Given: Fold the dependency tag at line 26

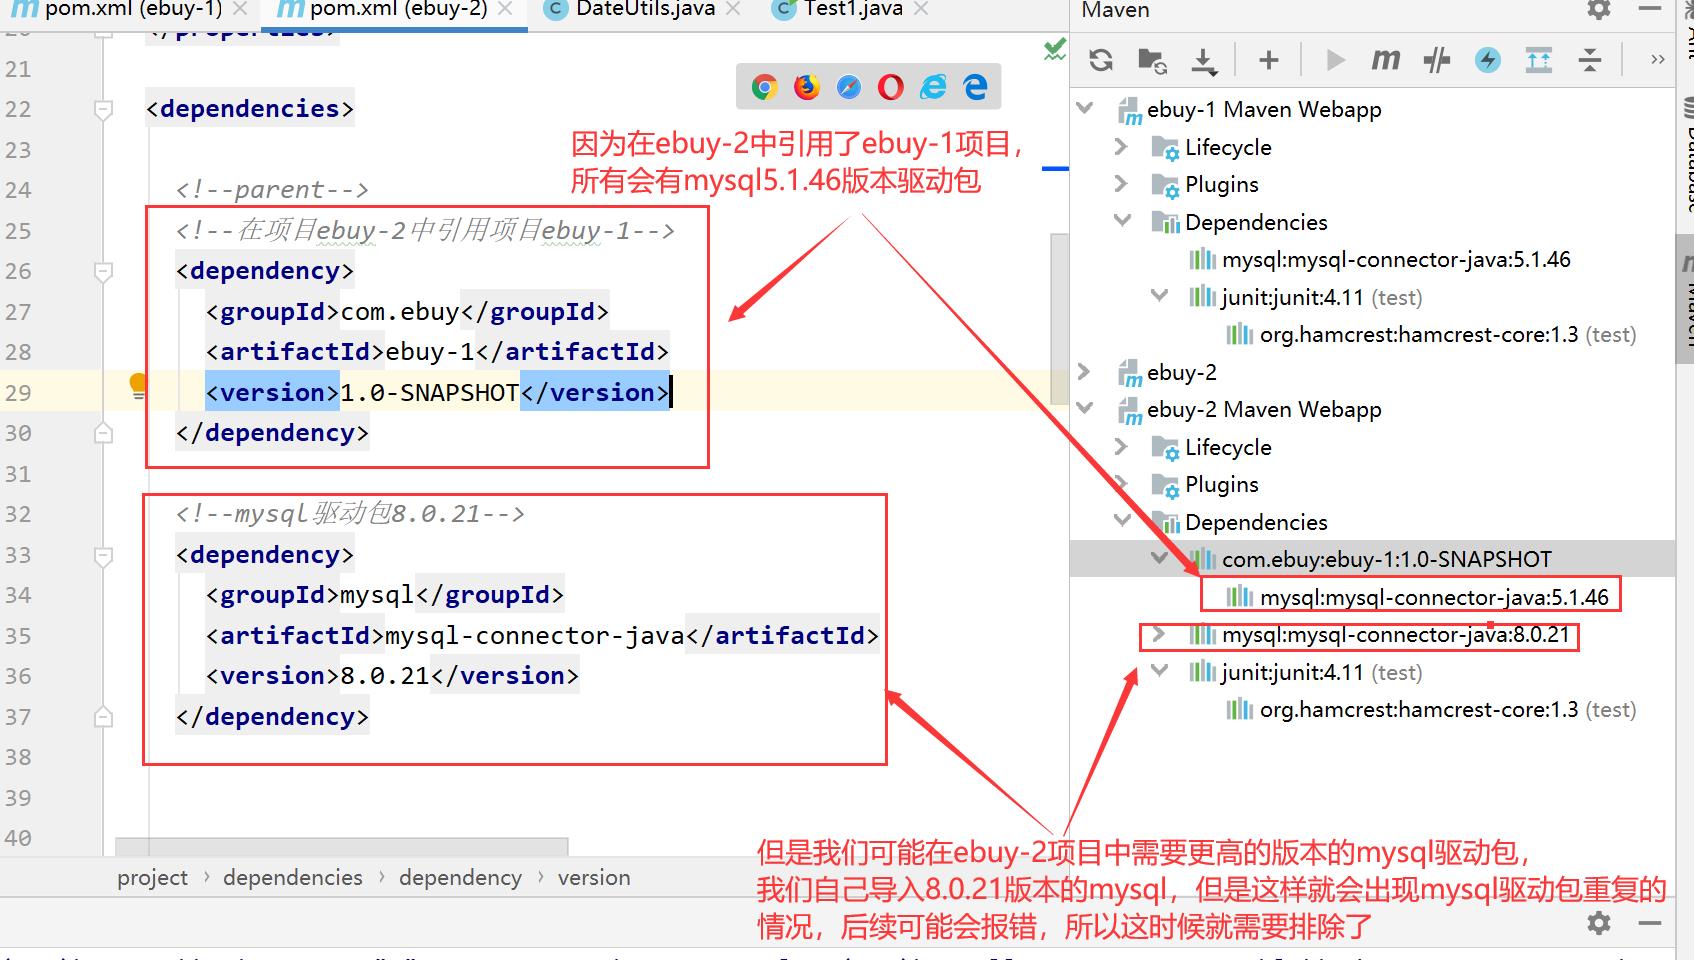Looking at the screenshot, I should pos(103,271).
